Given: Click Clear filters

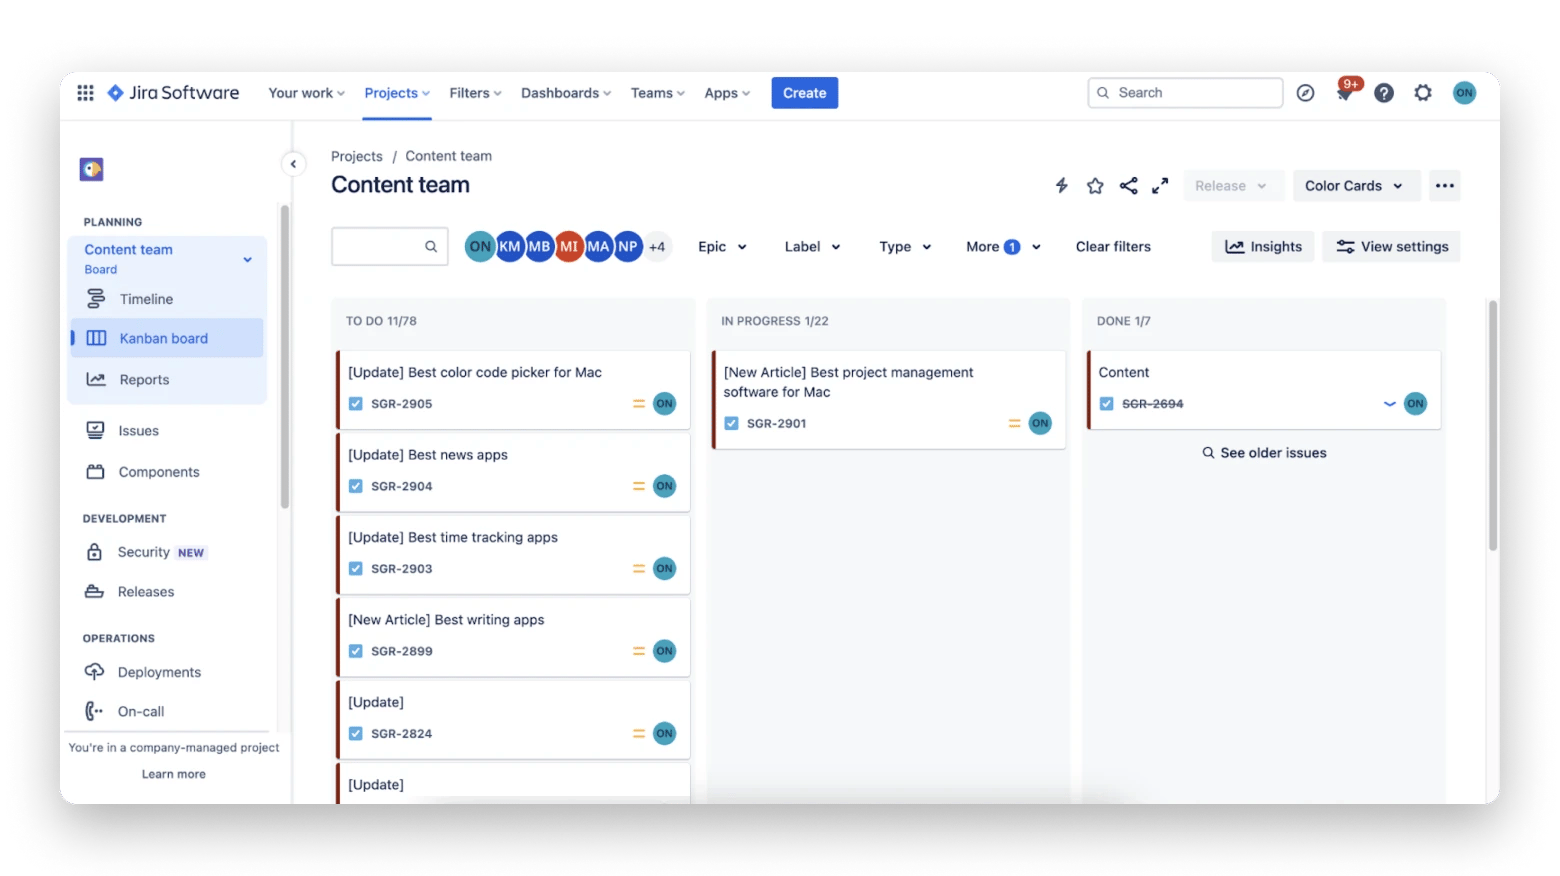Looking at the screenshot, I should coord(1113,247).
